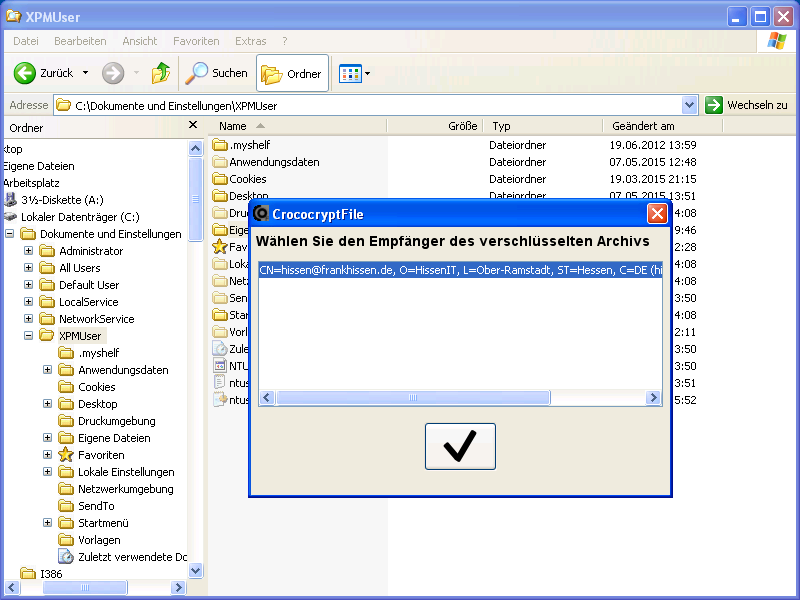The width and height of the screenshot is (800, 600).
Task: Expand the NetworkService tree node
Action: pyautogui.click(x=29, y=319)
